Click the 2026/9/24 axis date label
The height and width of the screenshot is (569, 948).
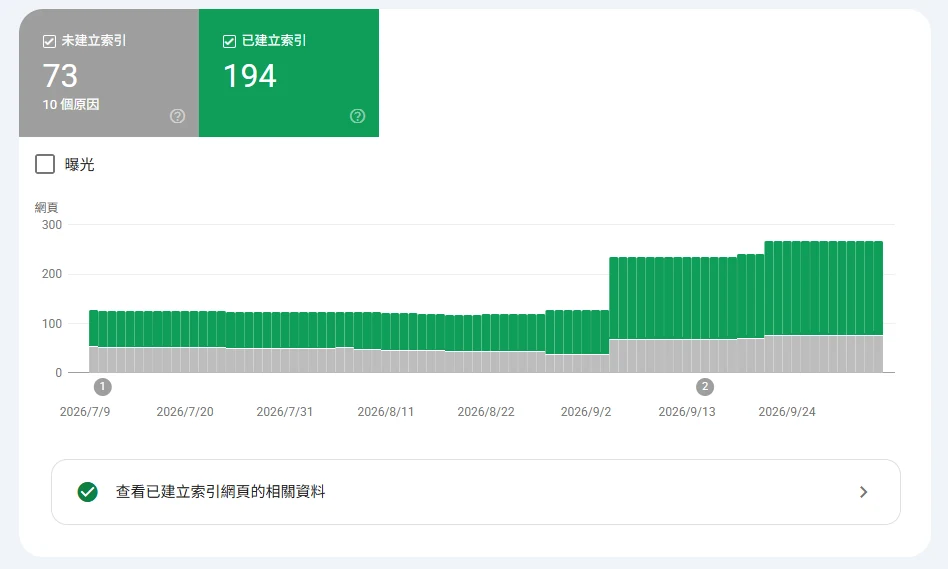[x=787, y=412]
